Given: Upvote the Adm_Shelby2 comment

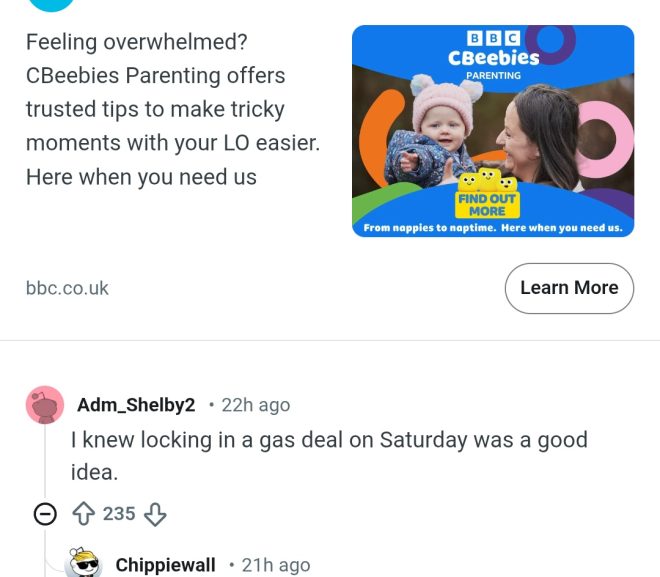Looking at the screenshot, I should click(x=82, y=514).
